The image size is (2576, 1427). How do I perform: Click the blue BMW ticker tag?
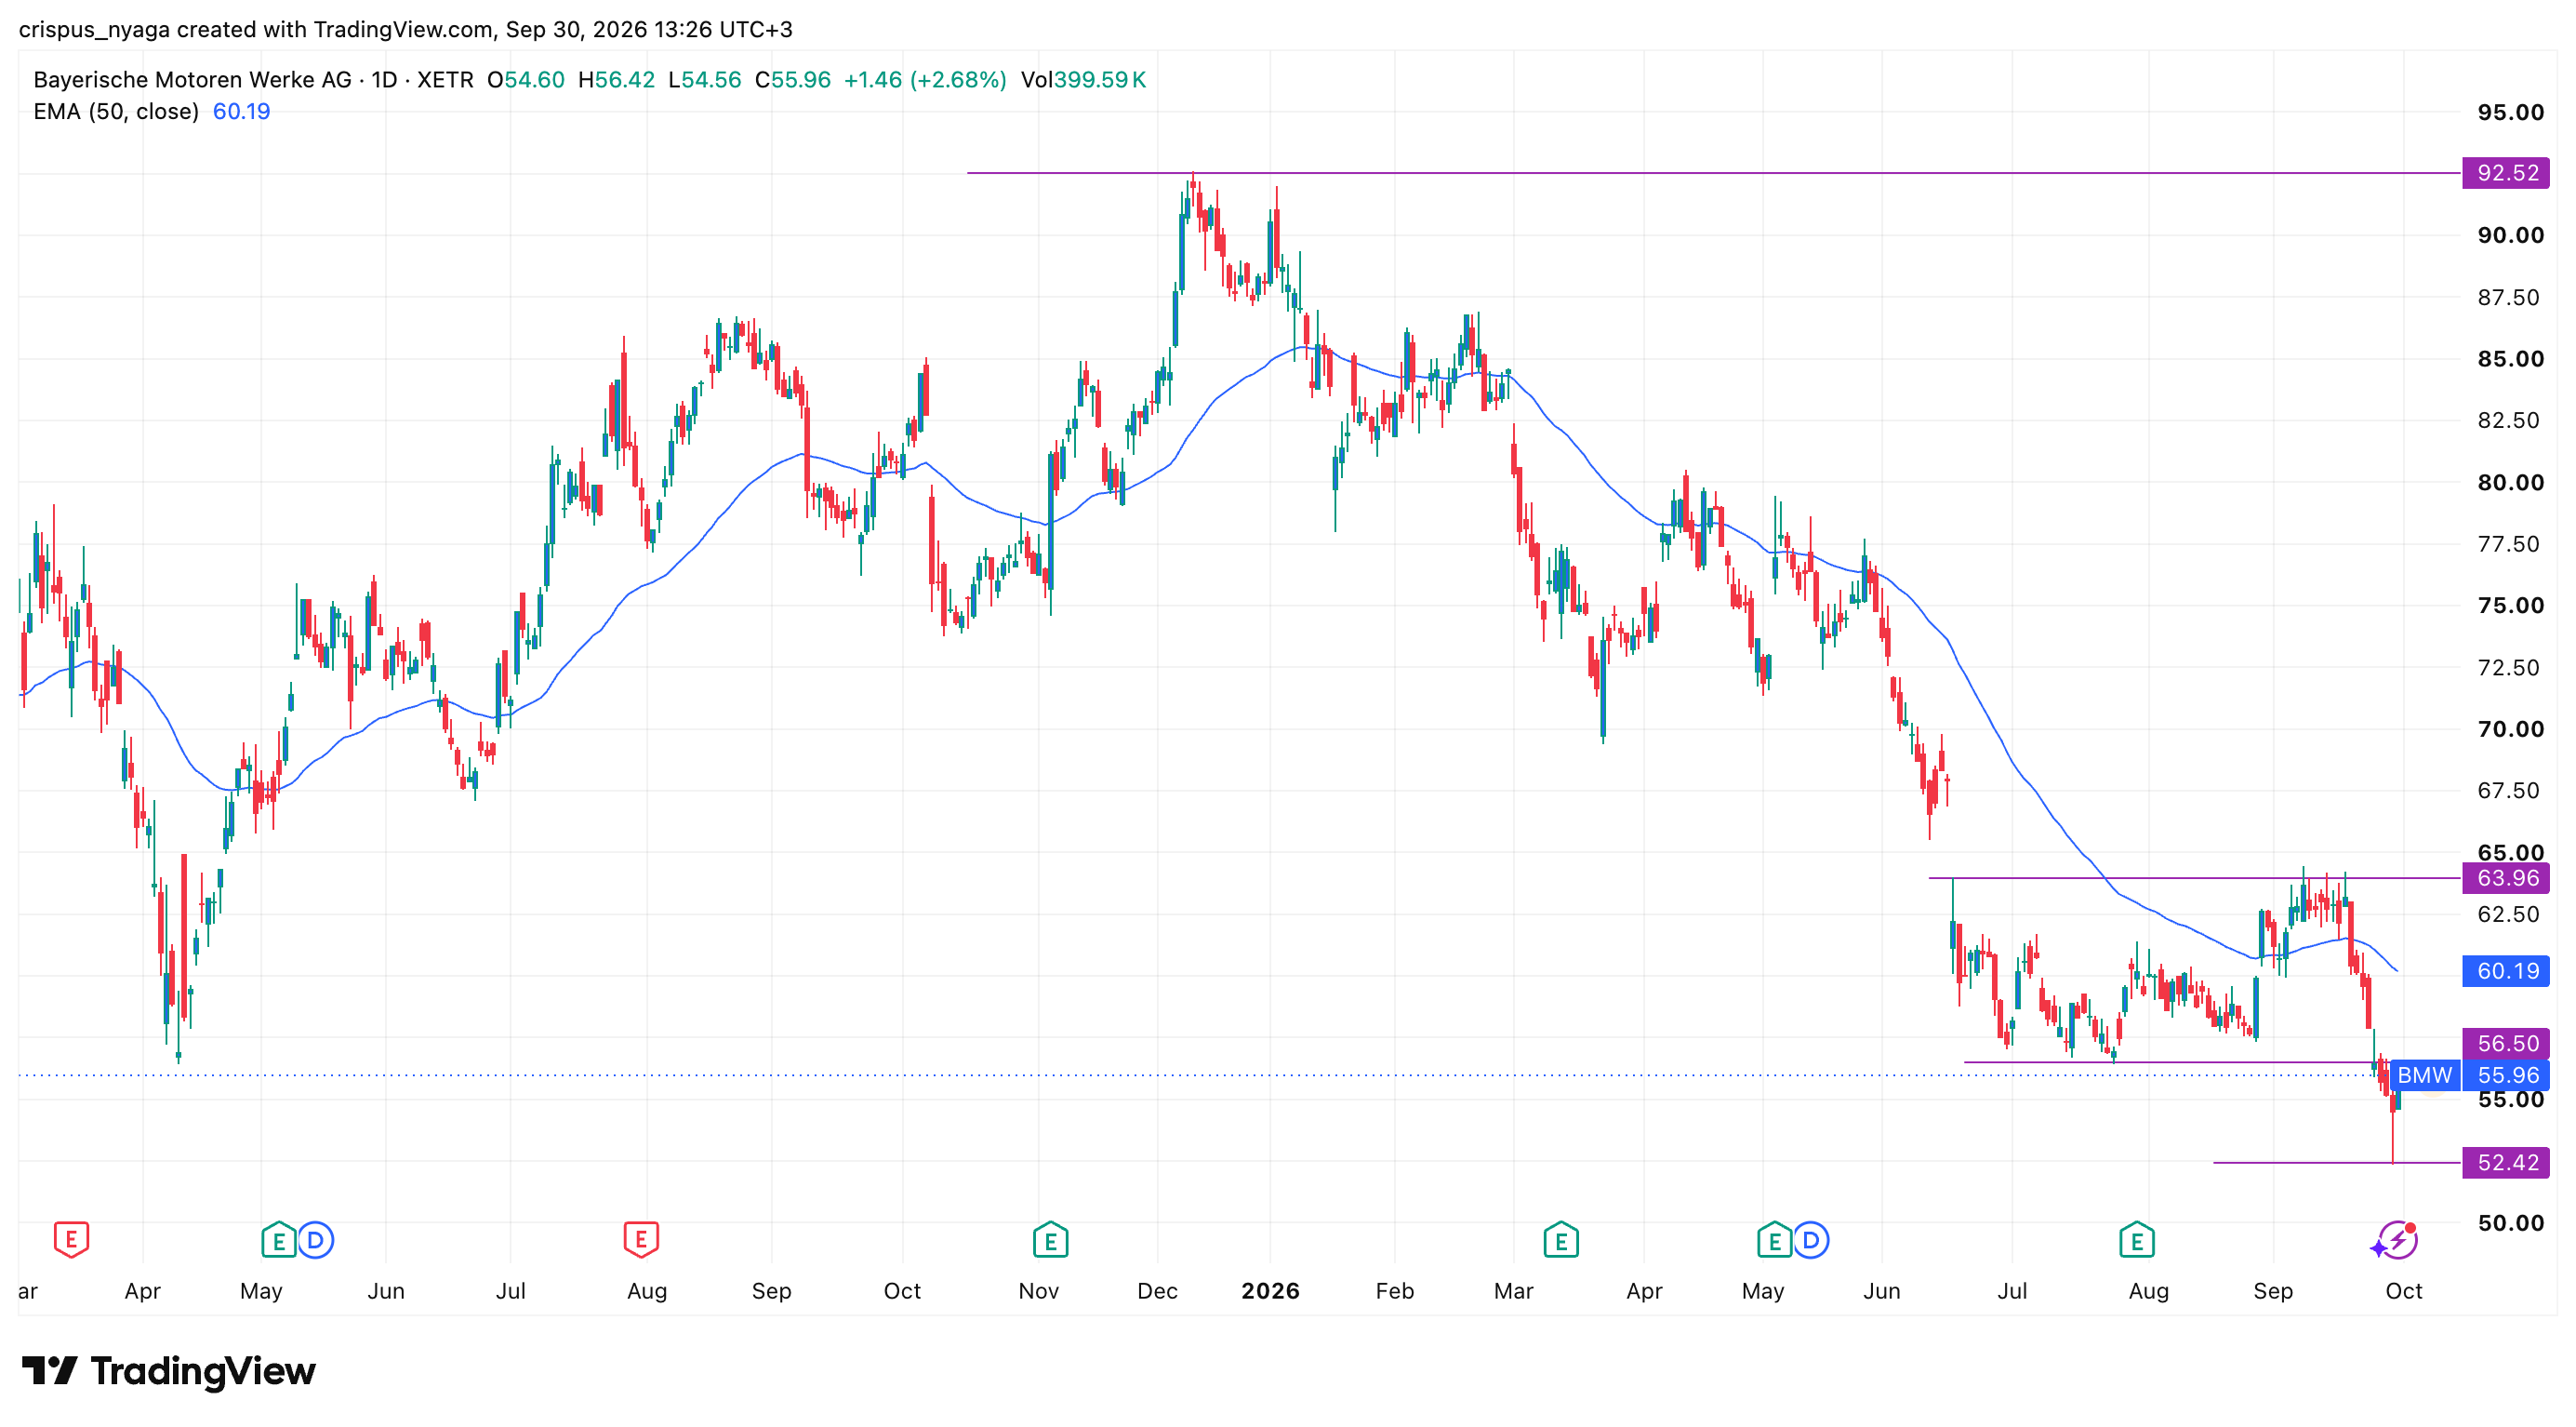tap(2425, 1075)
